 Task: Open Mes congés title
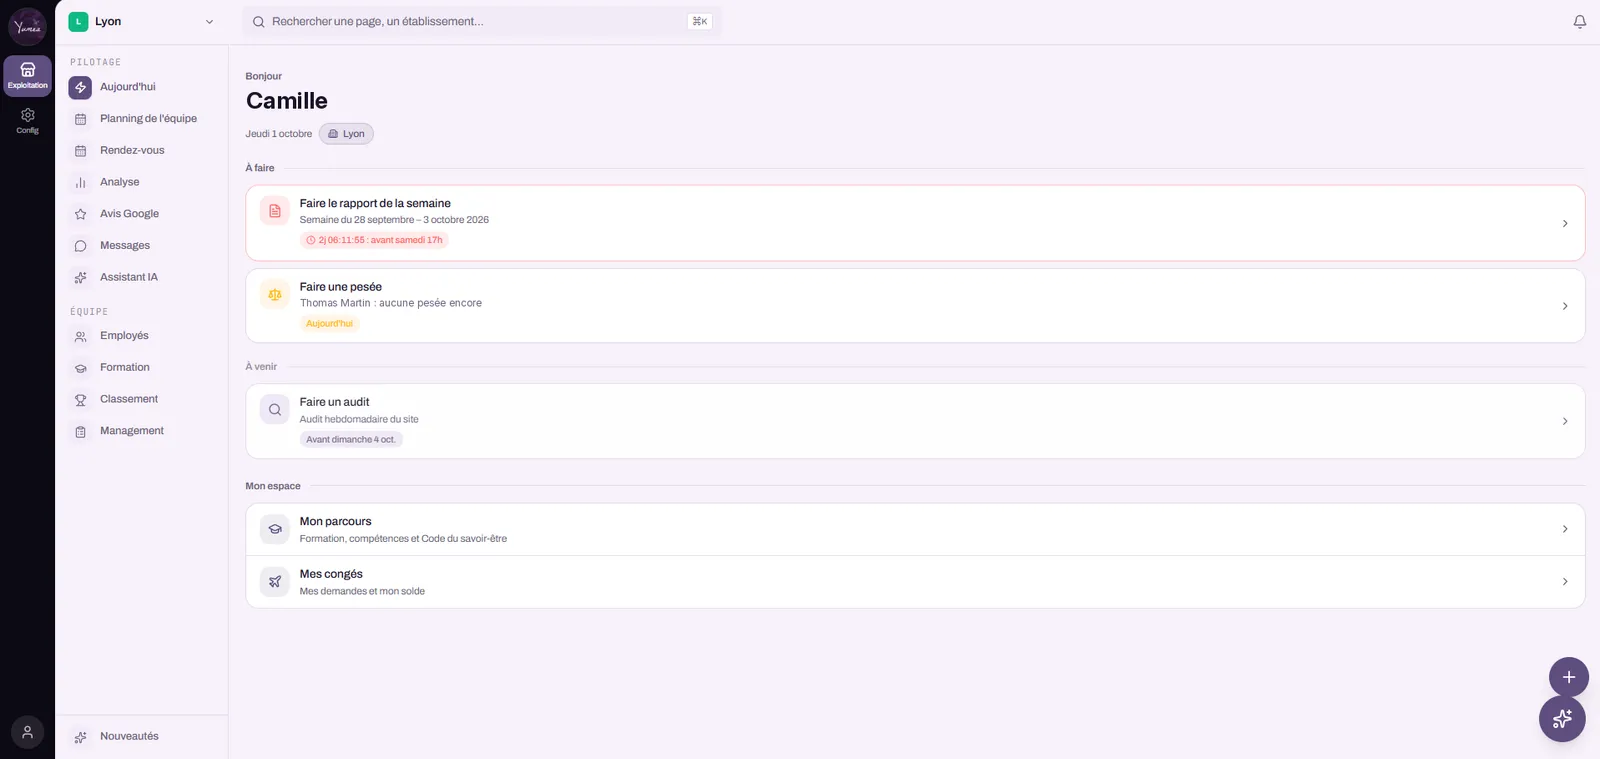click(x=331, y=574)
